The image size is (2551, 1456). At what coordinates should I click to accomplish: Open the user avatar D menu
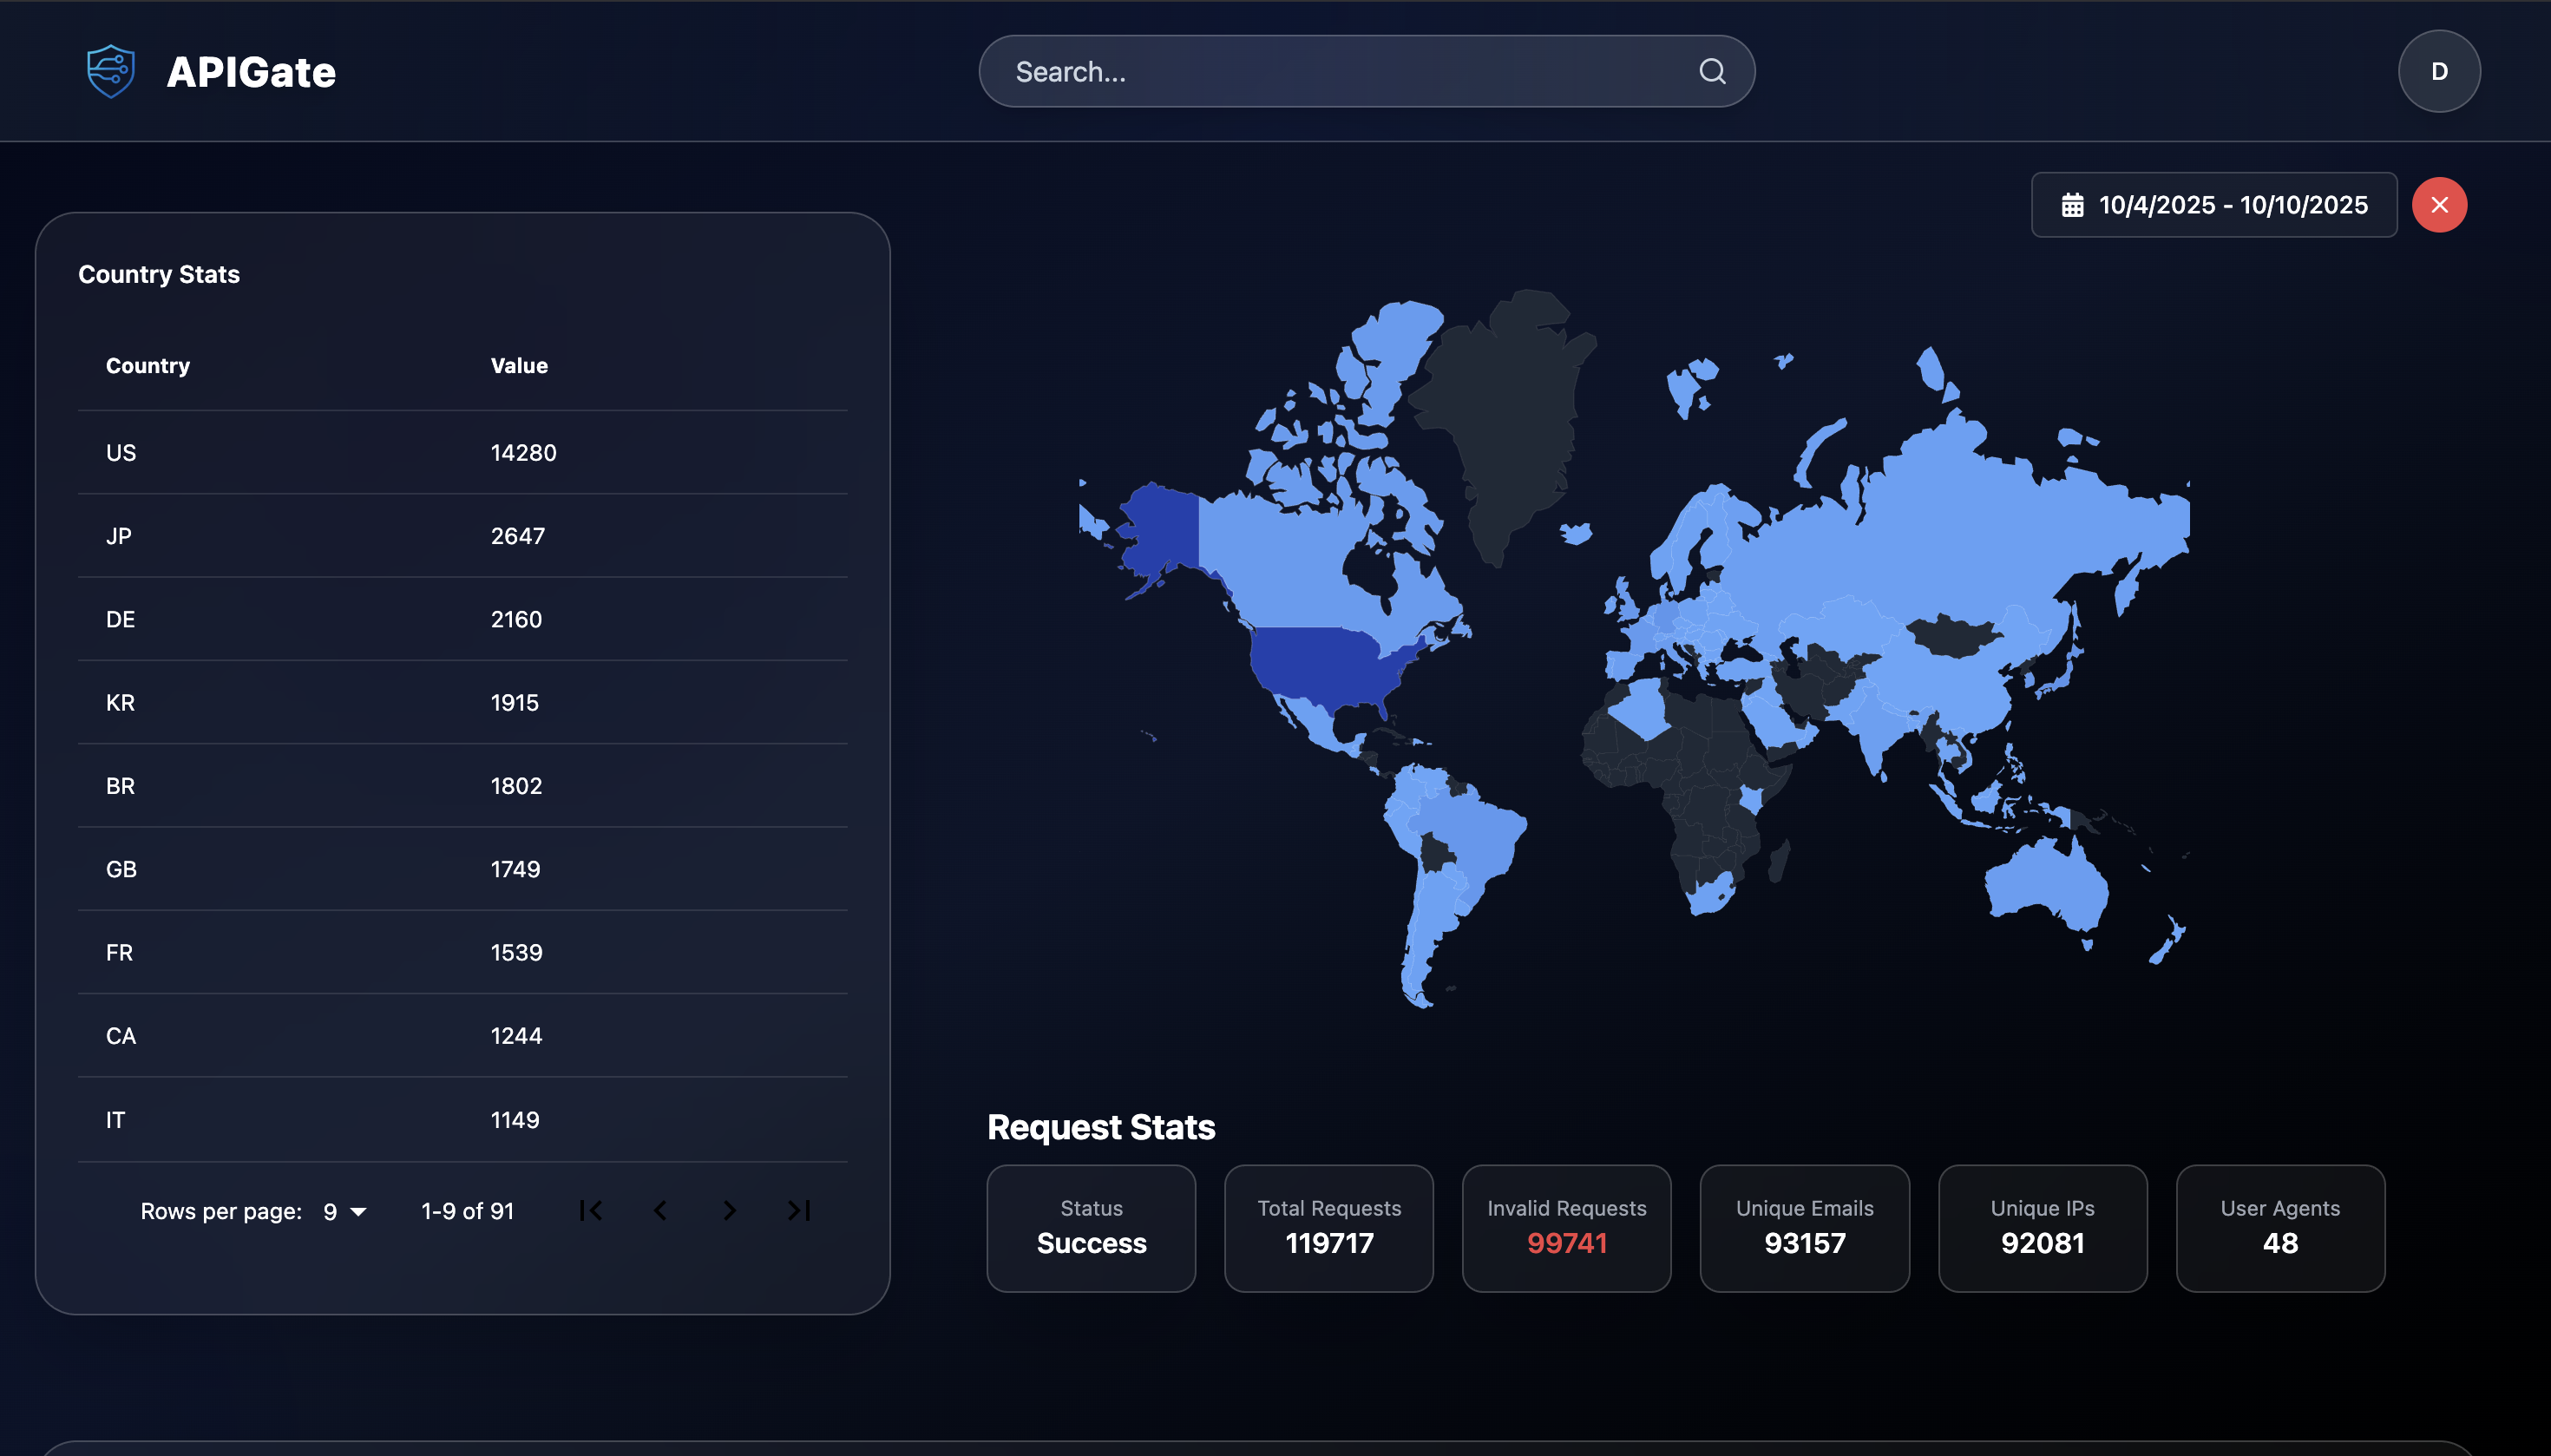tap(2439, 71)
